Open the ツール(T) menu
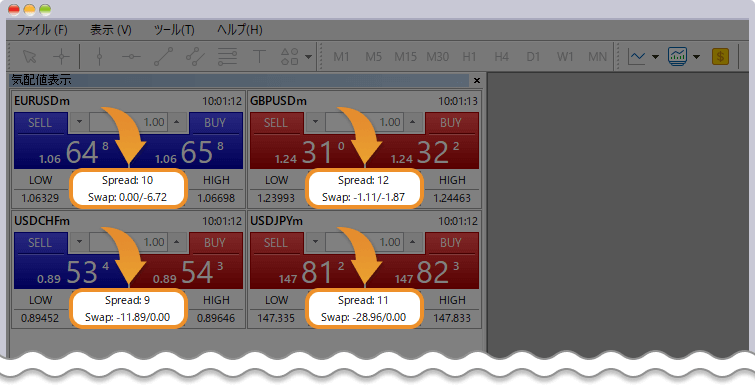 [174, 30]
